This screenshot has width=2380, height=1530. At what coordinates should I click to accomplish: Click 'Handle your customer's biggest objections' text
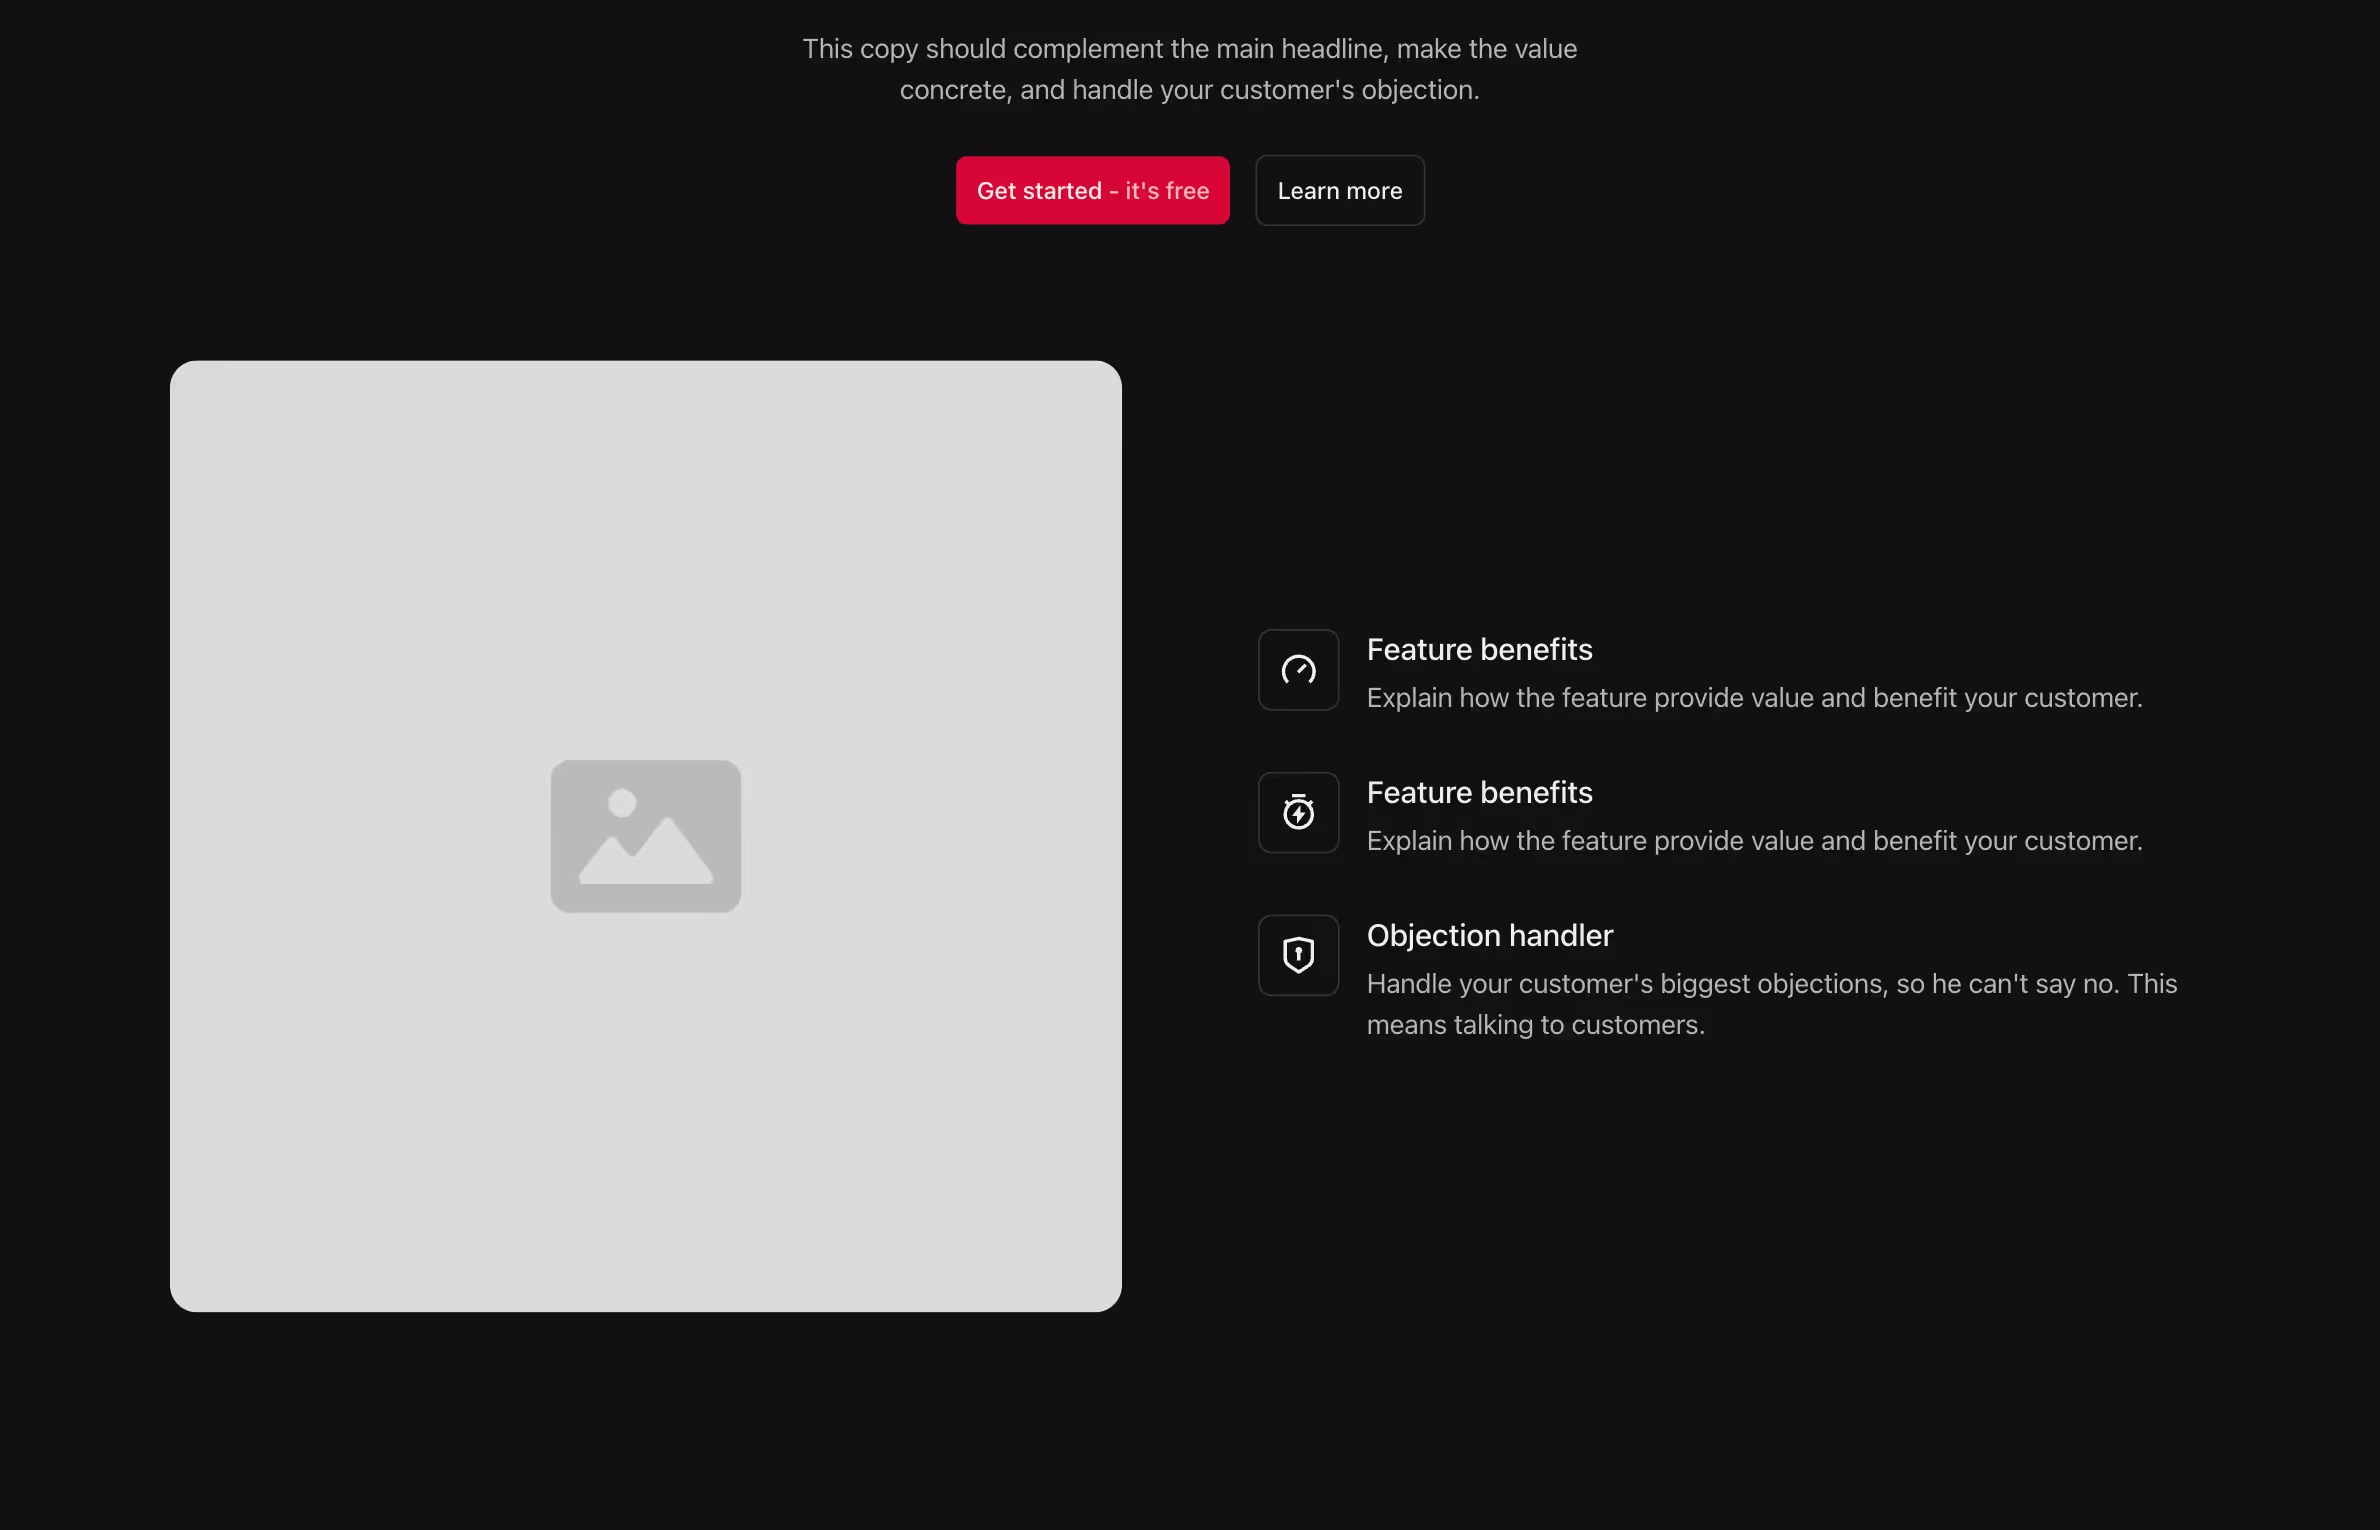[1627, 984]
